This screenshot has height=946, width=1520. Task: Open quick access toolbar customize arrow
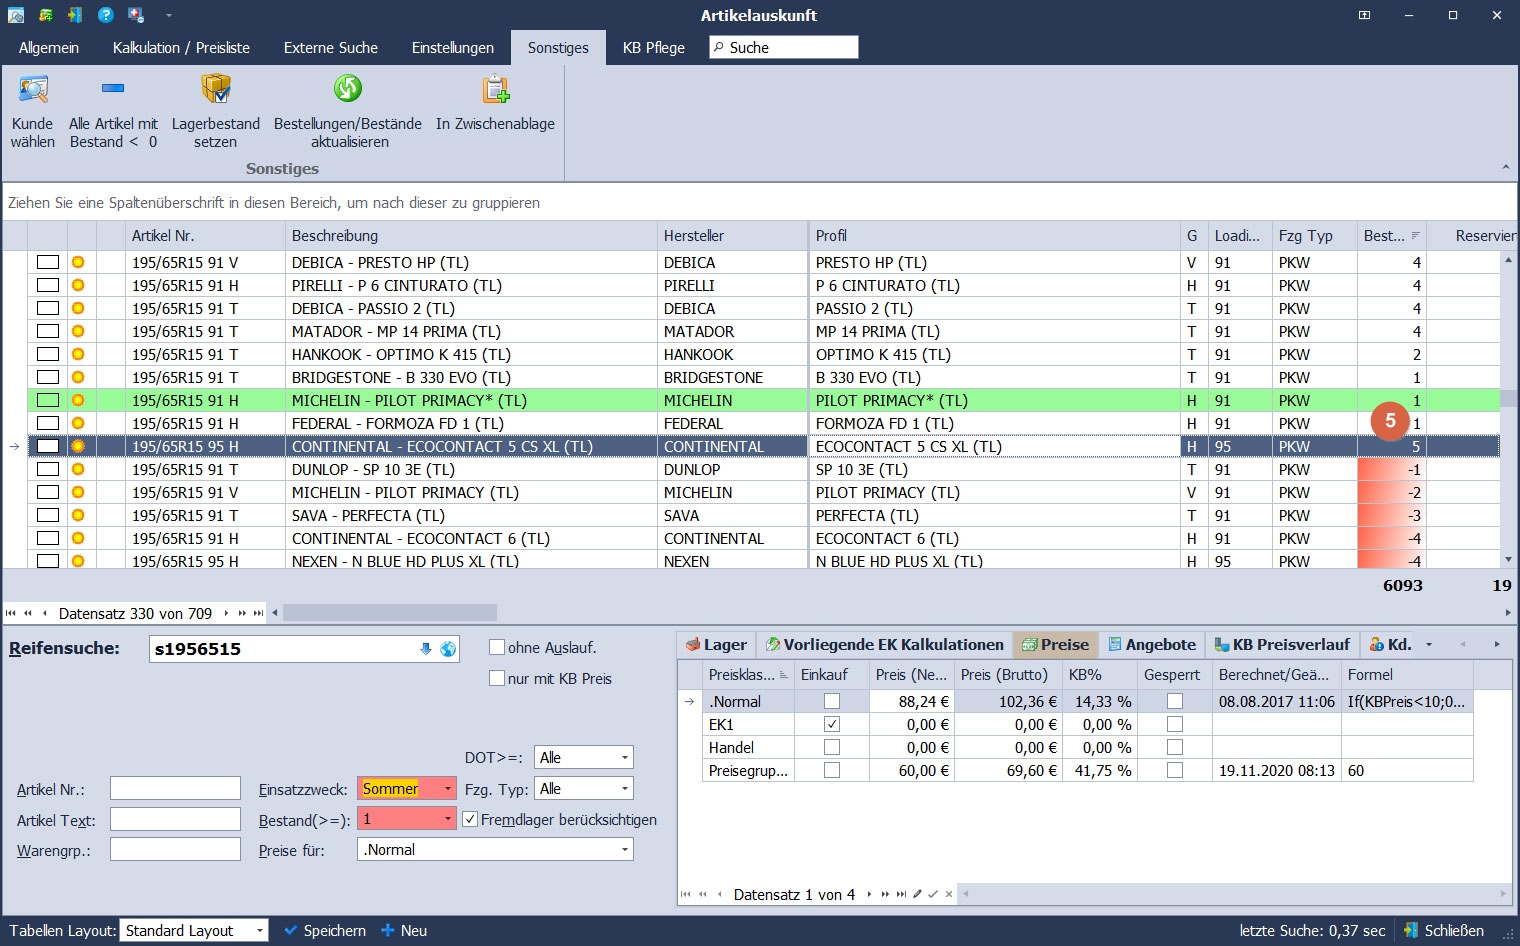[169, 15]
